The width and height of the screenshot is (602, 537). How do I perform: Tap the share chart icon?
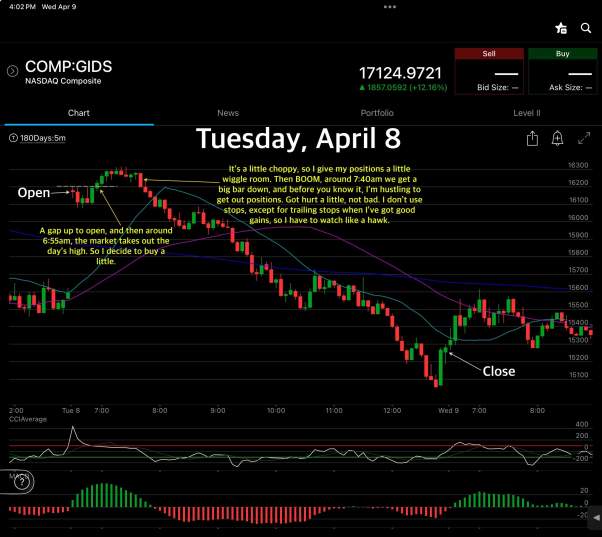point(533,138)
